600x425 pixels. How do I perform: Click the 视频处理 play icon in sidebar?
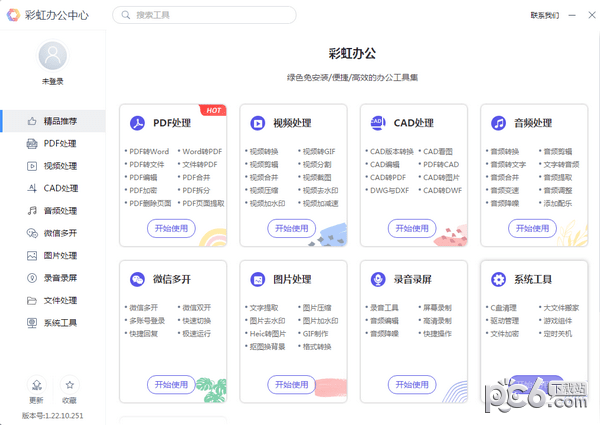(x=32, y=166)
